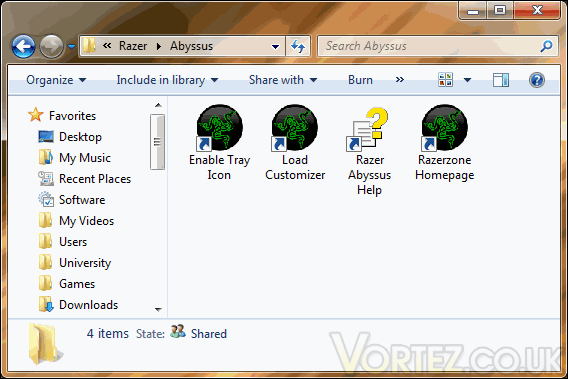Open the Share with menu
The height and width of the screenshot is (379, 568).
[283, 80]
